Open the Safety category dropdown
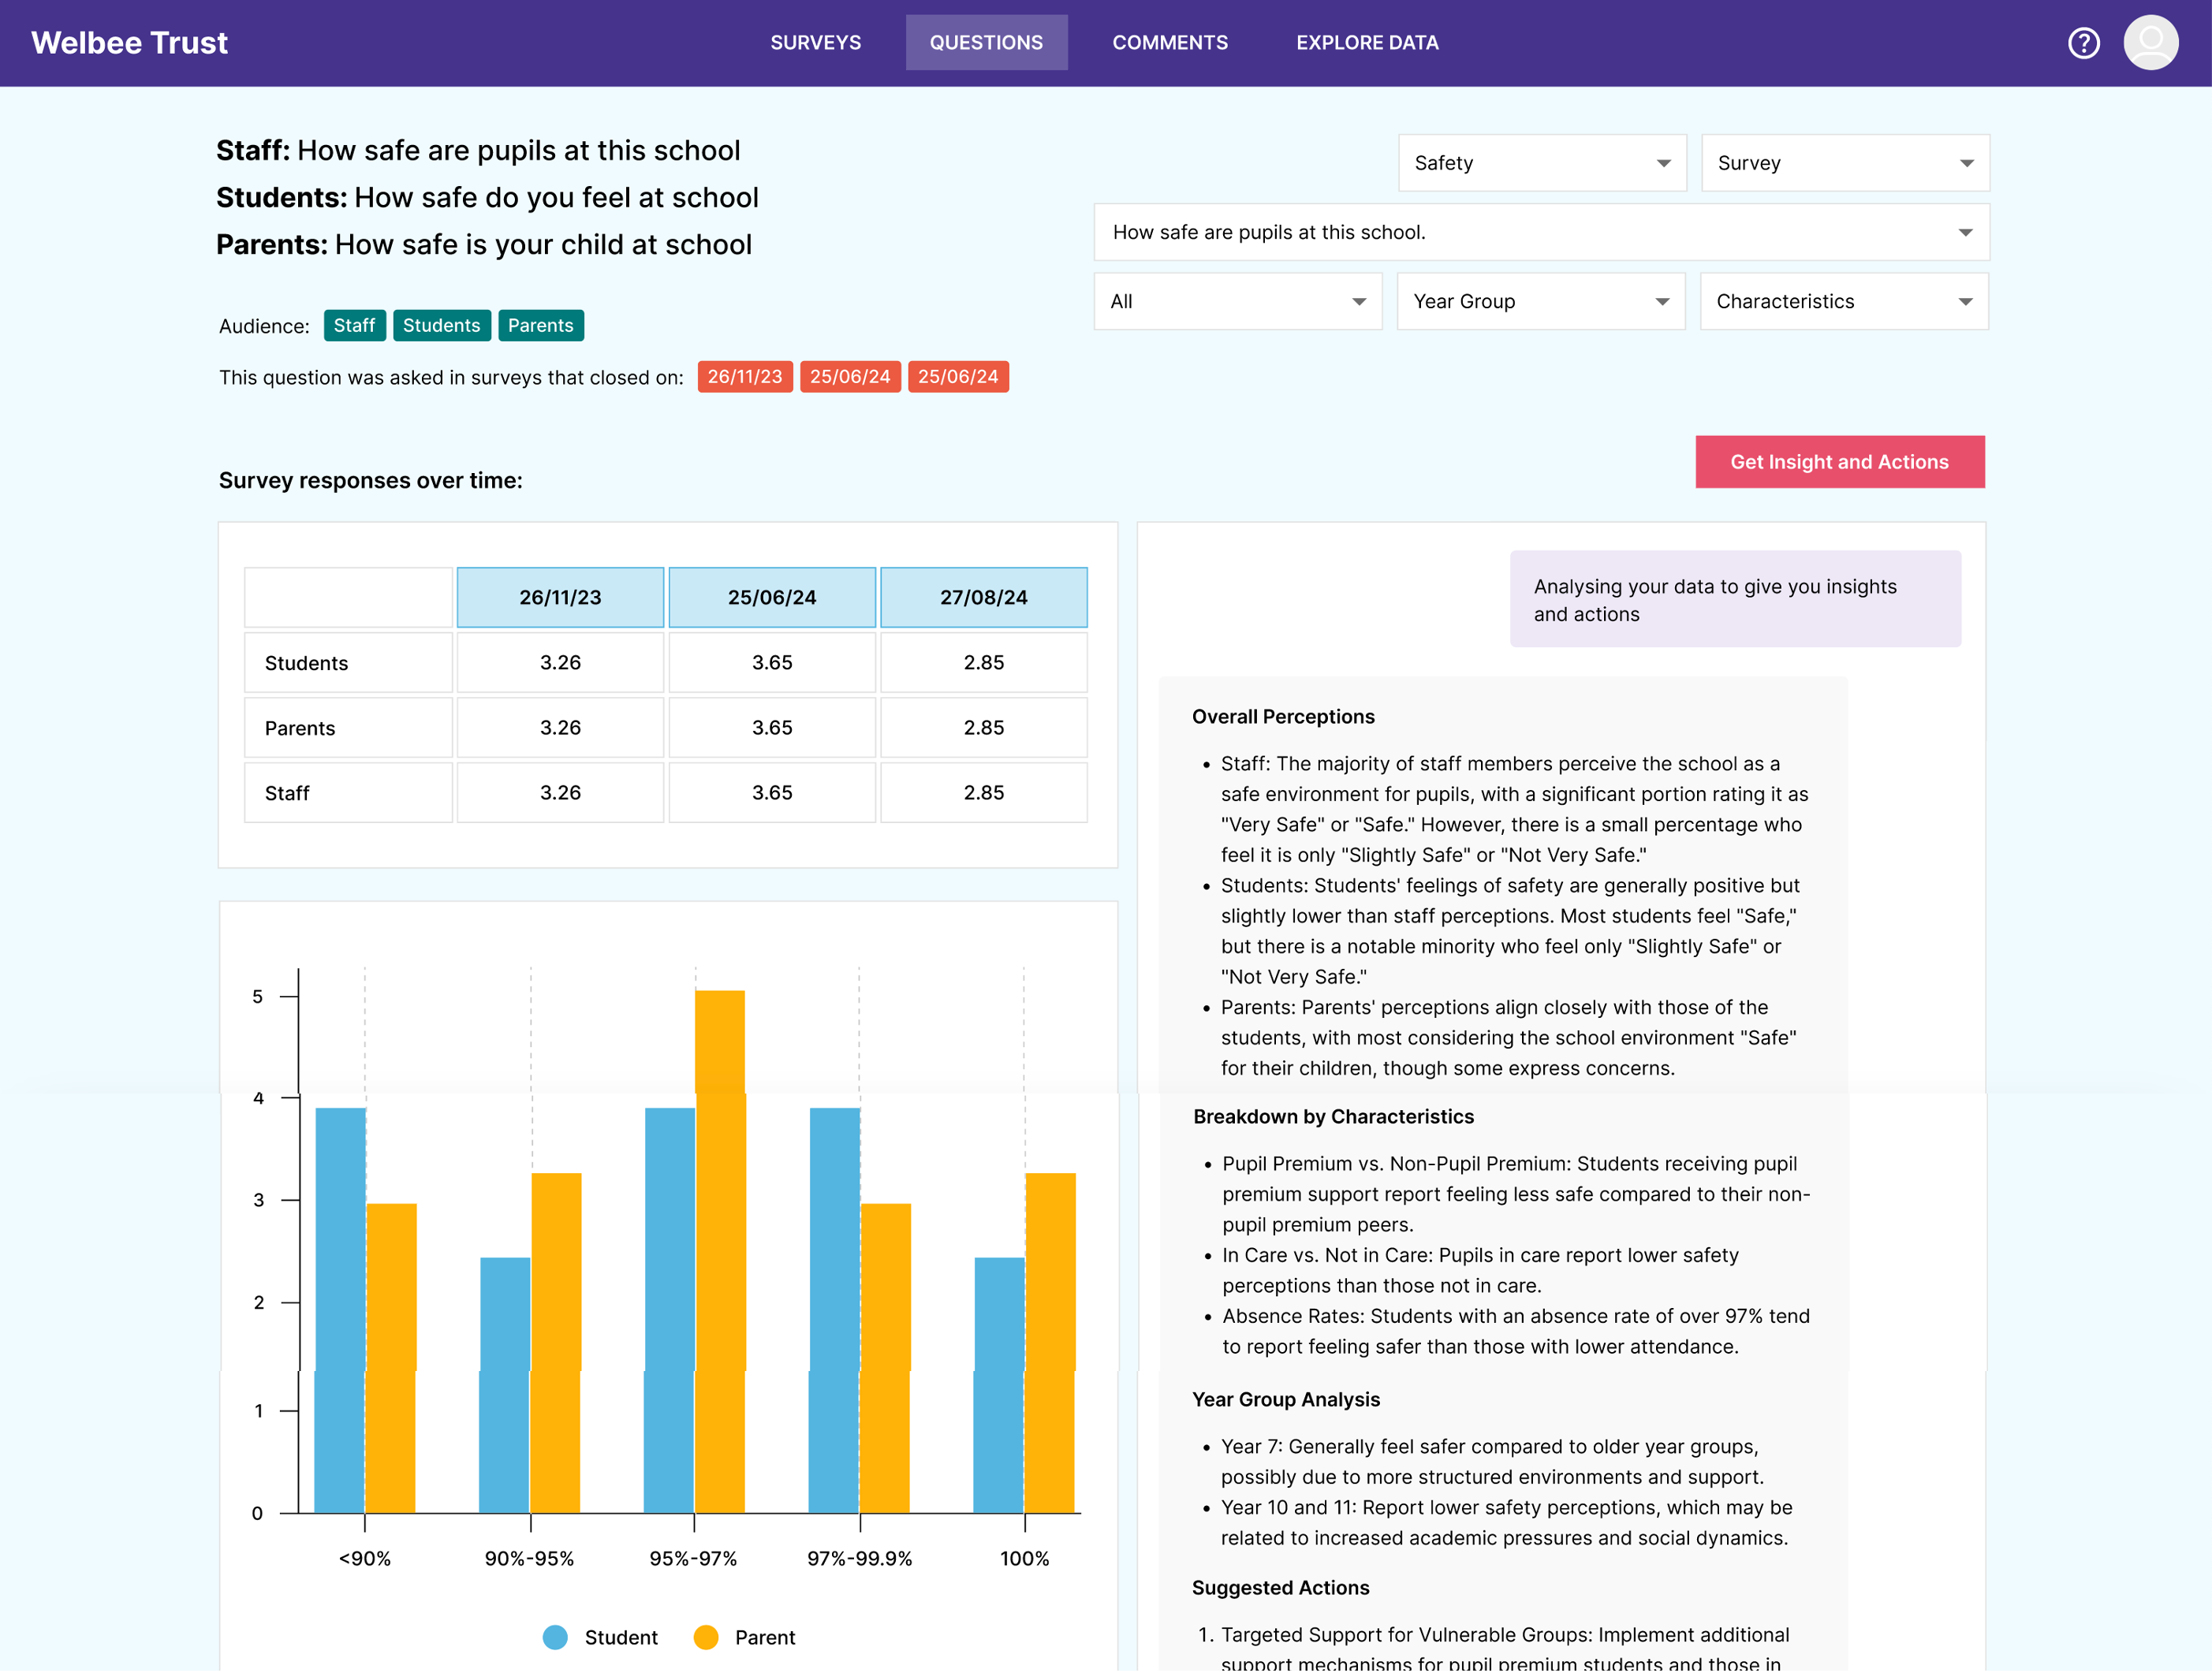Screen dimensions: 2212x1673 pyautogui.click(x=1541, y=162)
